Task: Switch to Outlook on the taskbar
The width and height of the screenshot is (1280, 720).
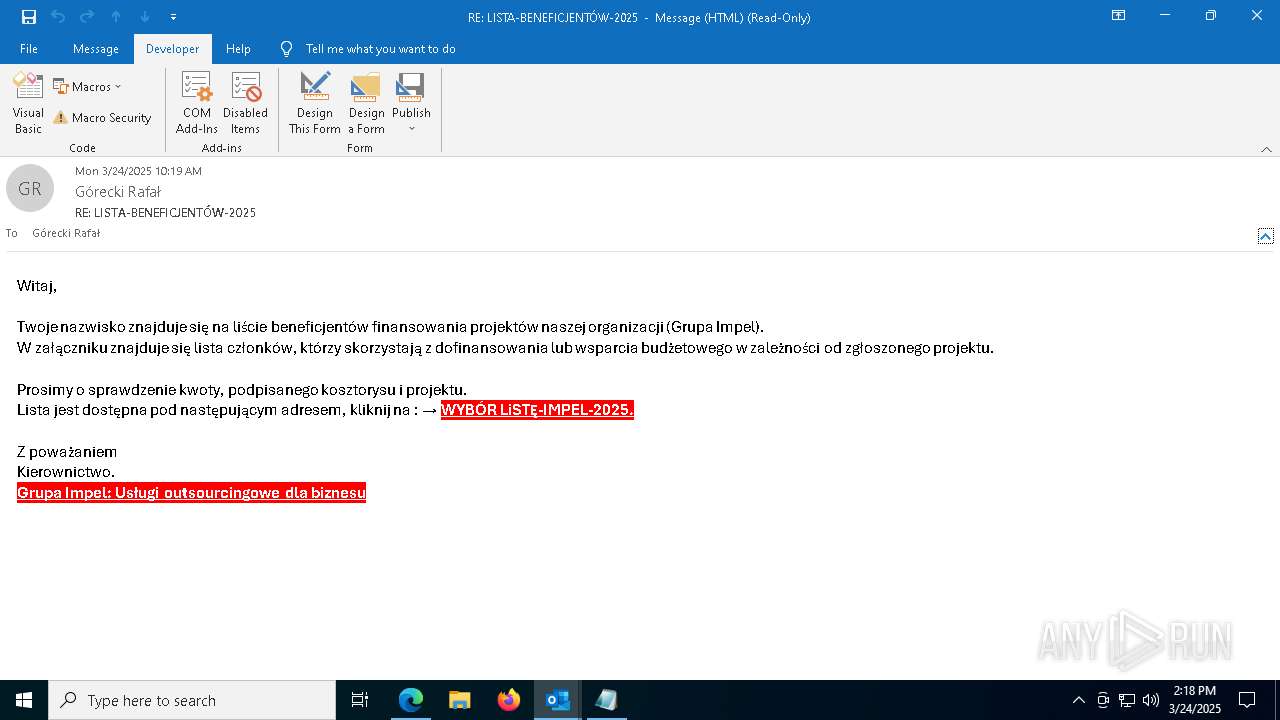Action: point(557,700)
